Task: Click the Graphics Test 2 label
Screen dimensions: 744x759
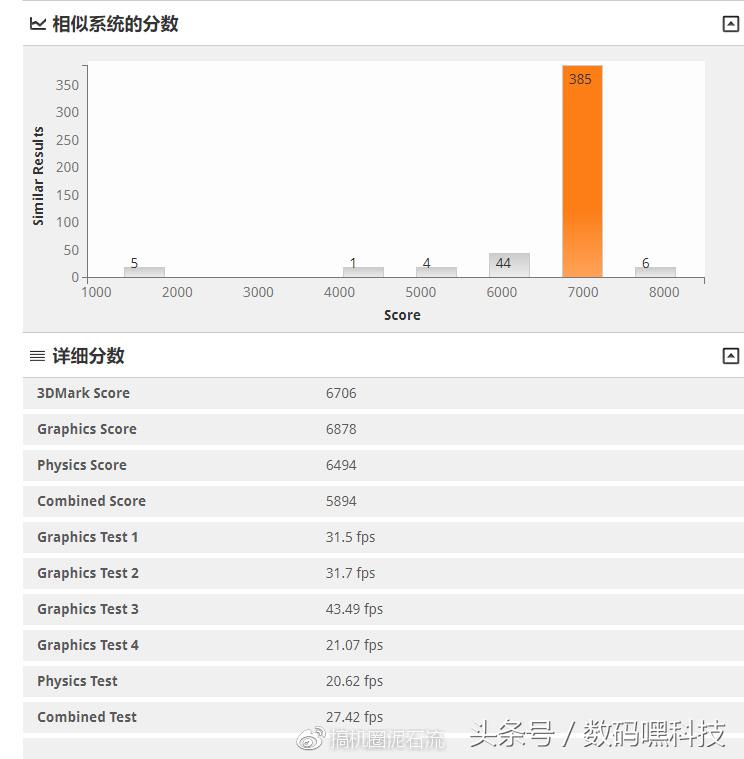Action: [88, 573]
